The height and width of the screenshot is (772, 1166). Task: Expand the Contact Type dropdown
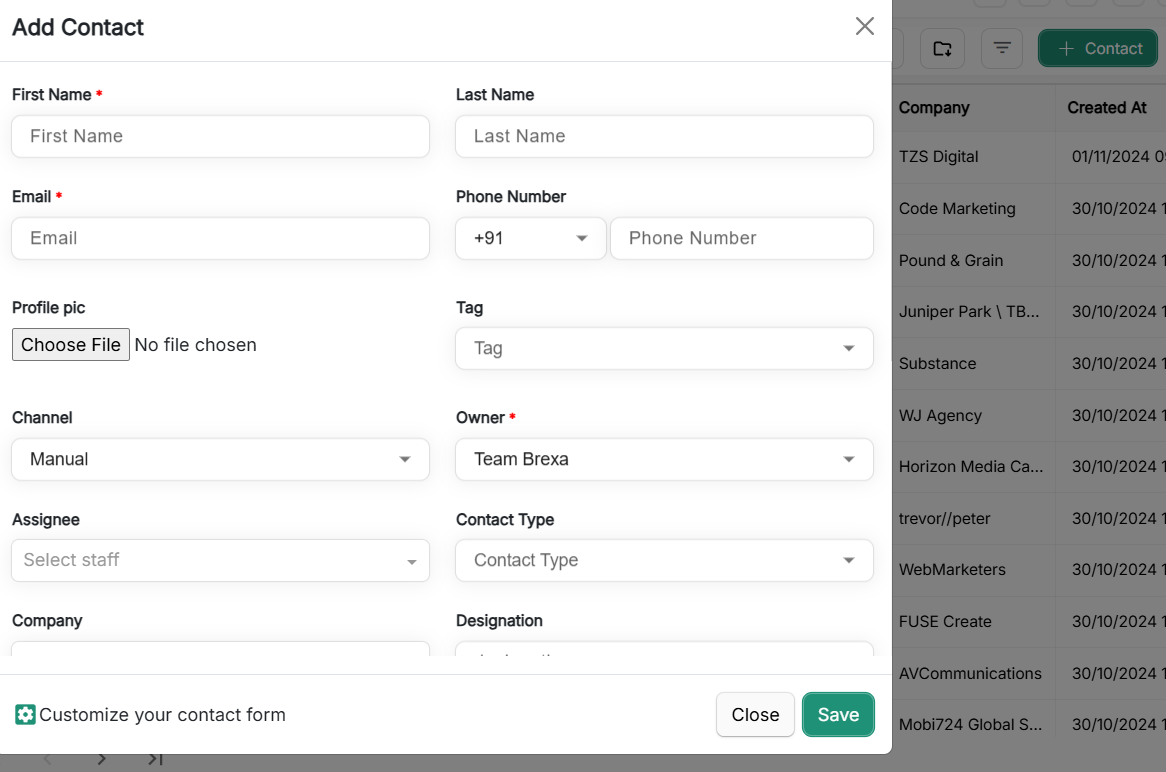[x=664, y=561]
